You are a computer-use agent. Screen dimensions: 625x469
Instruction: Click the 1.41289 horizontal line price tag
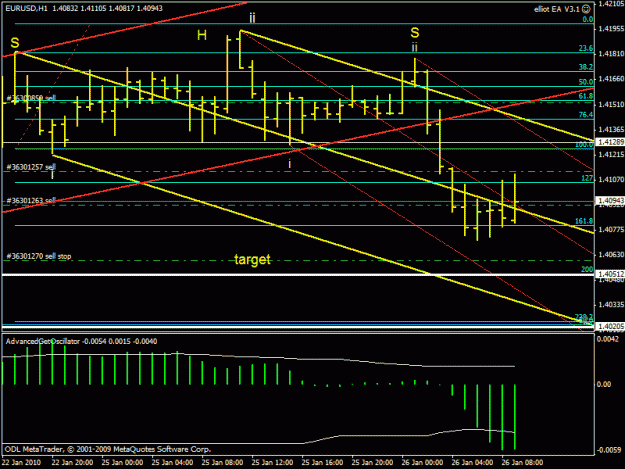tap(610, 142)
